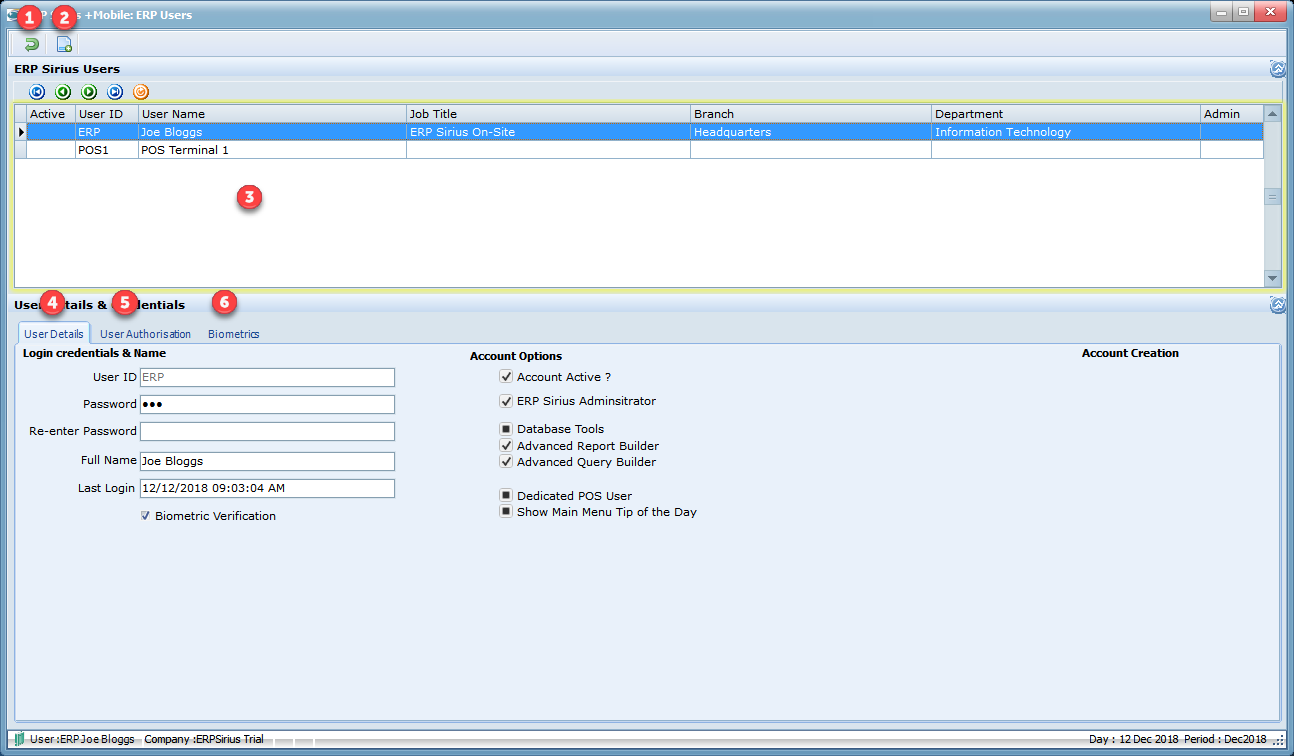Select the User Details tab
The width and height of the screenshot is (1294, 756).
pyautogui.click(x=54, y=334)
